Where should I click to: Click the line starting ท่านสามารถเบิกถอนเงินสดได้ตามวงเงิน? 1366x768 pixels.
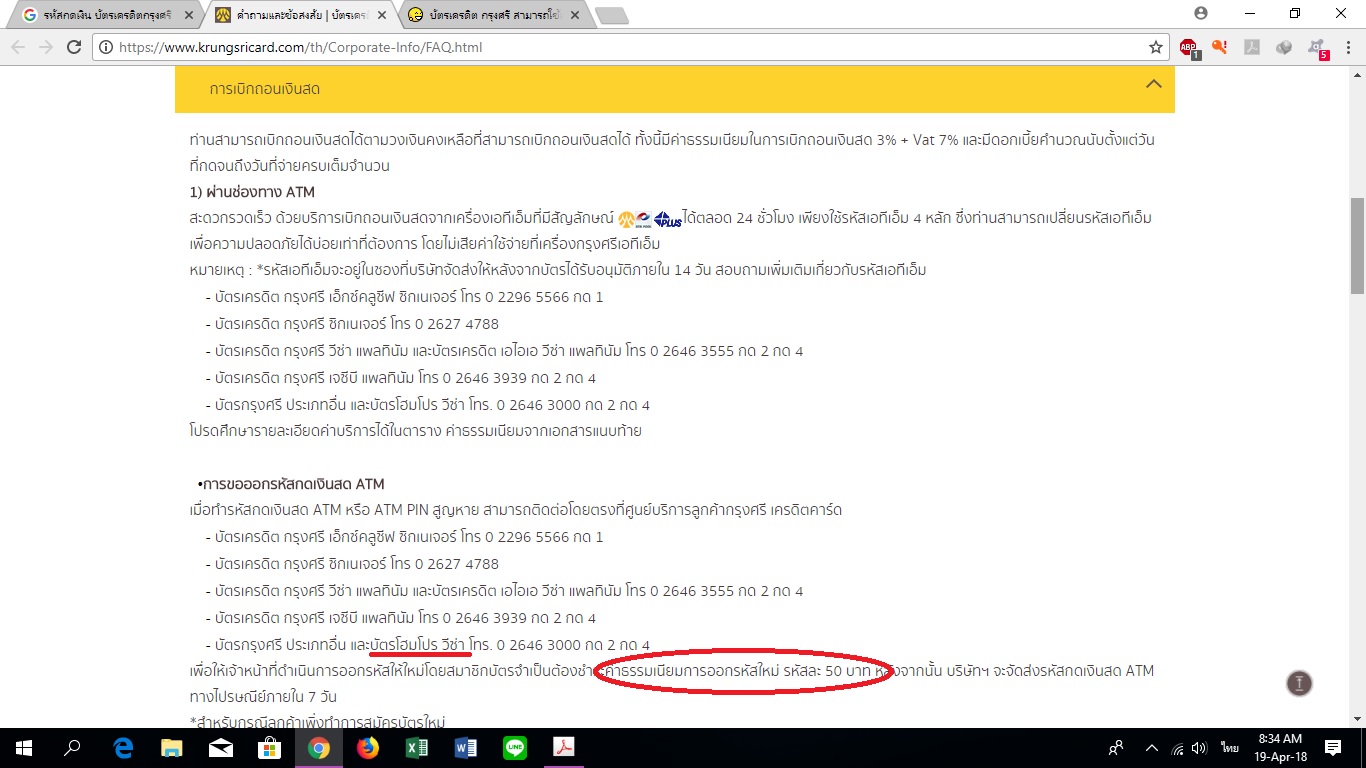[x=672, y=140]
